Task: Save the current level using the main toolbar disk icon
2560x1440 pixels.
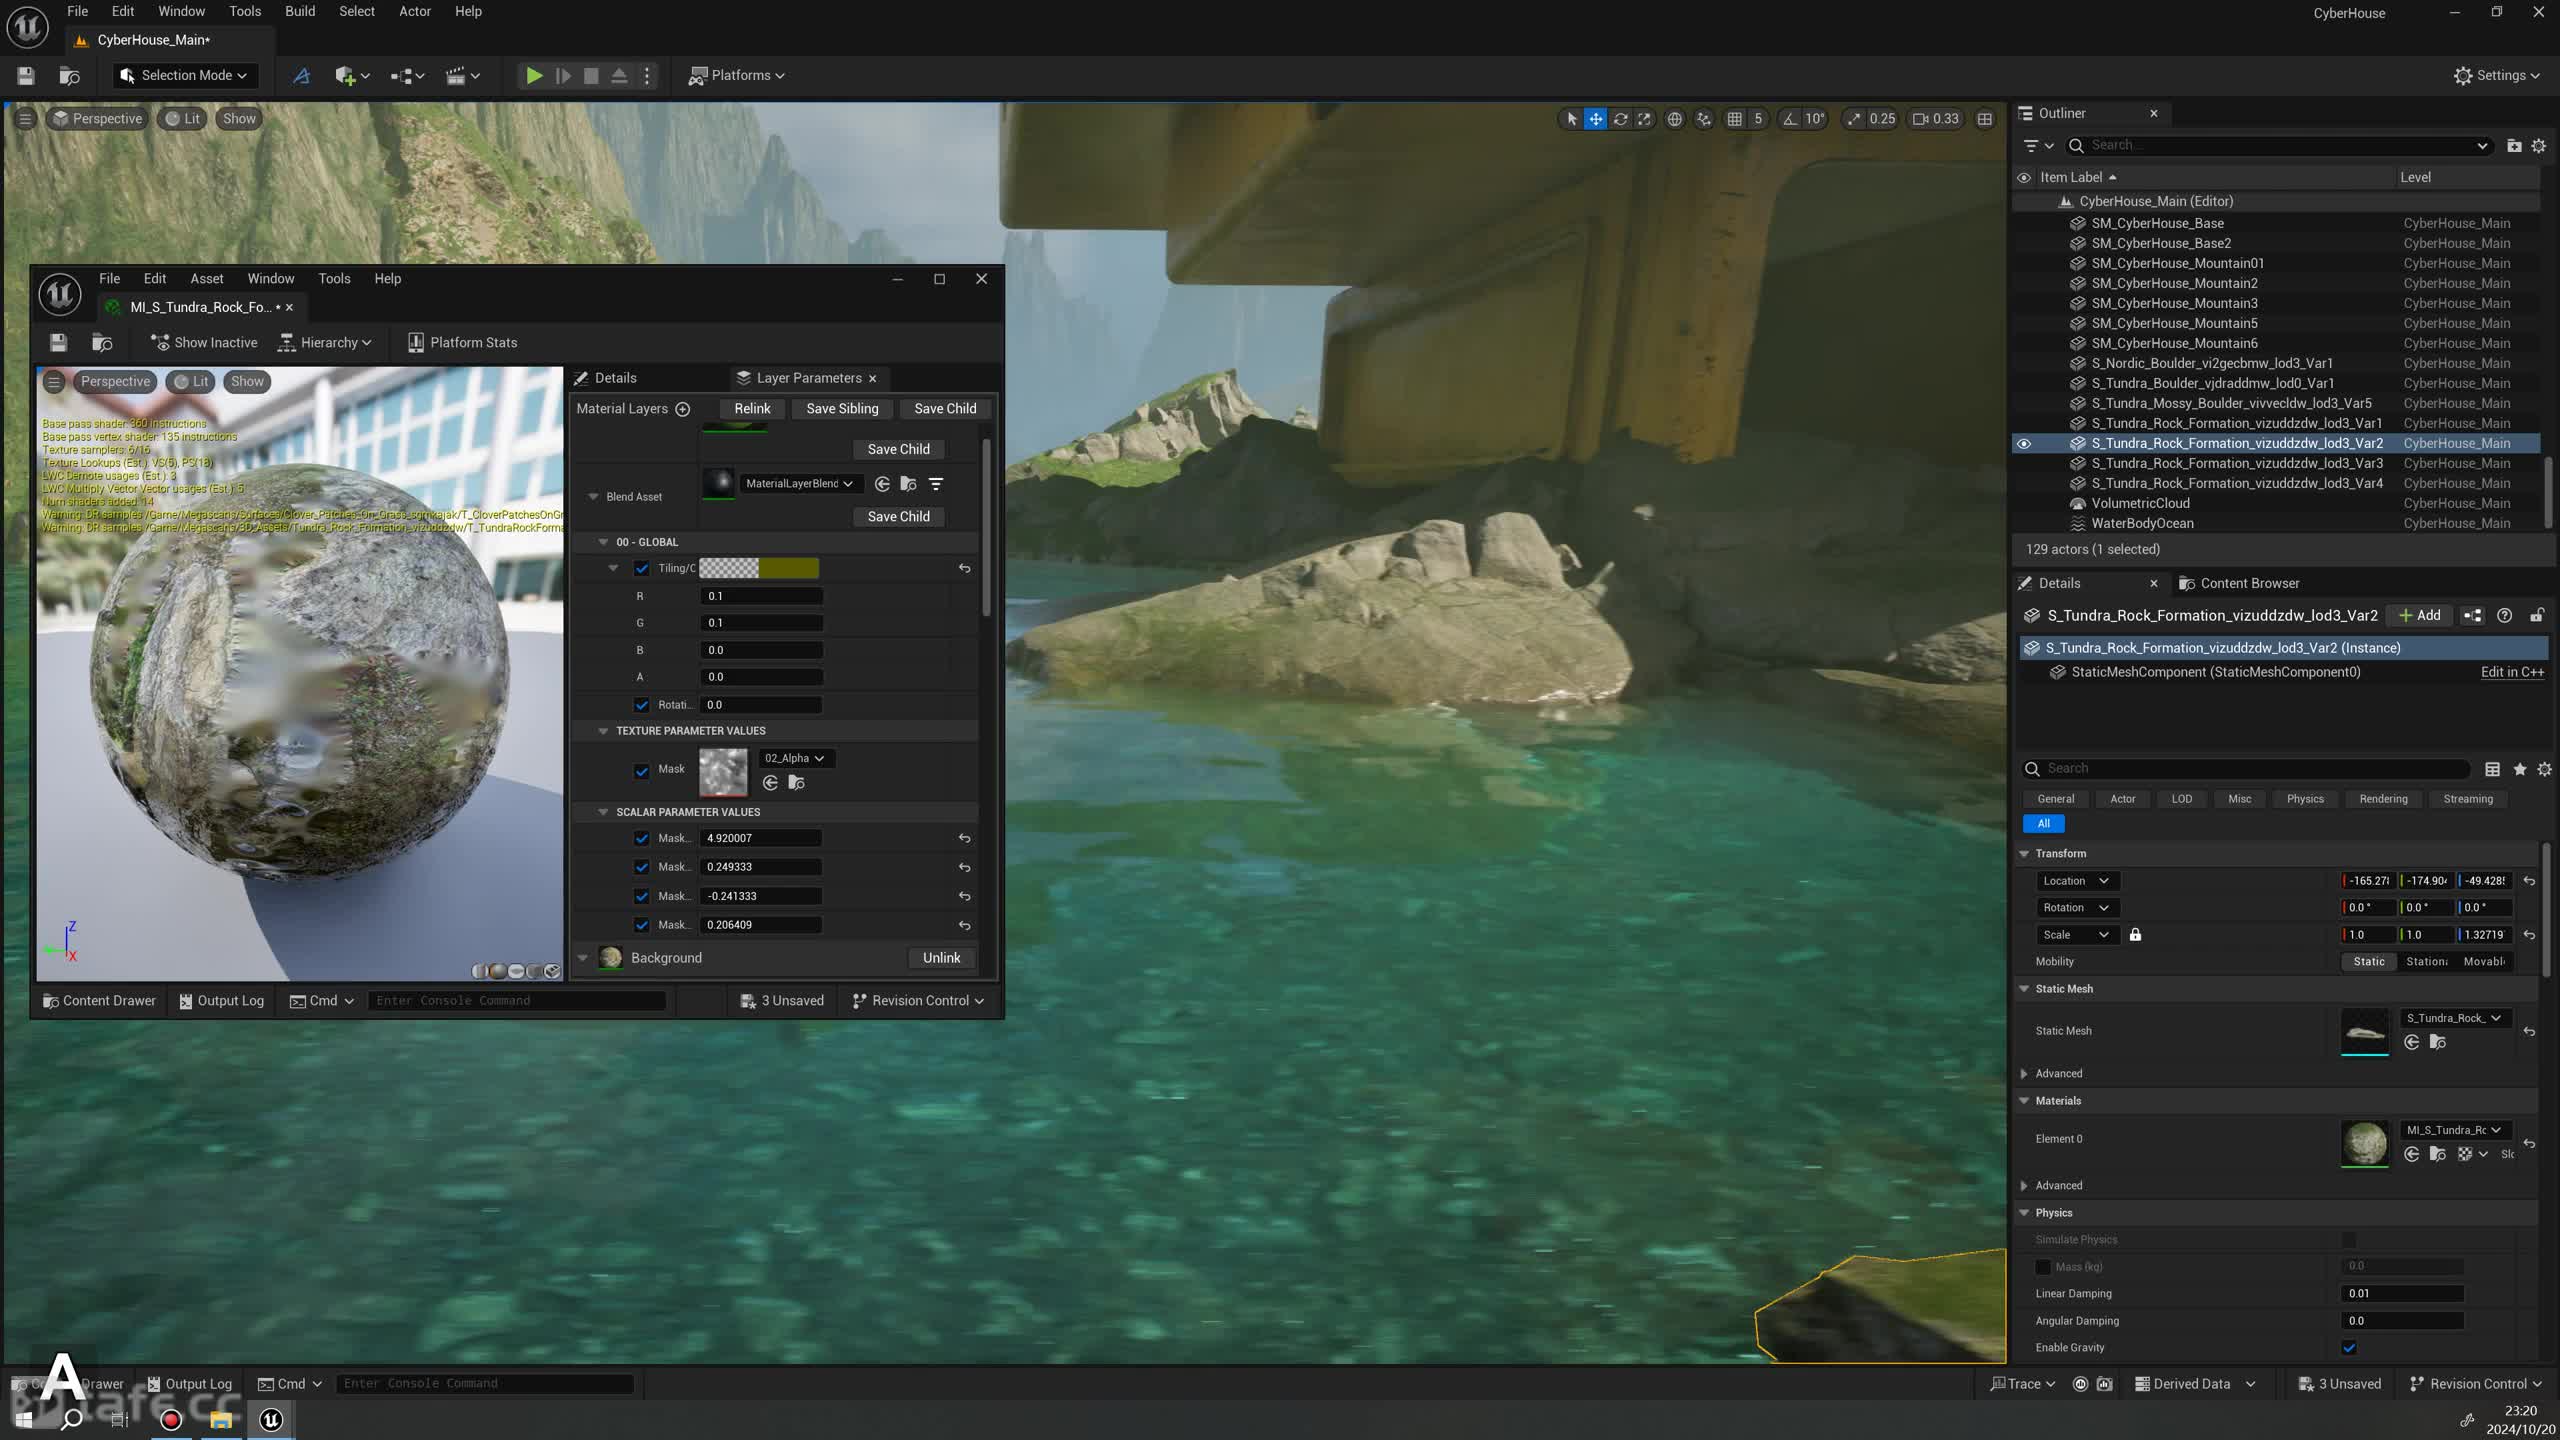Action: tap(26, 75)
